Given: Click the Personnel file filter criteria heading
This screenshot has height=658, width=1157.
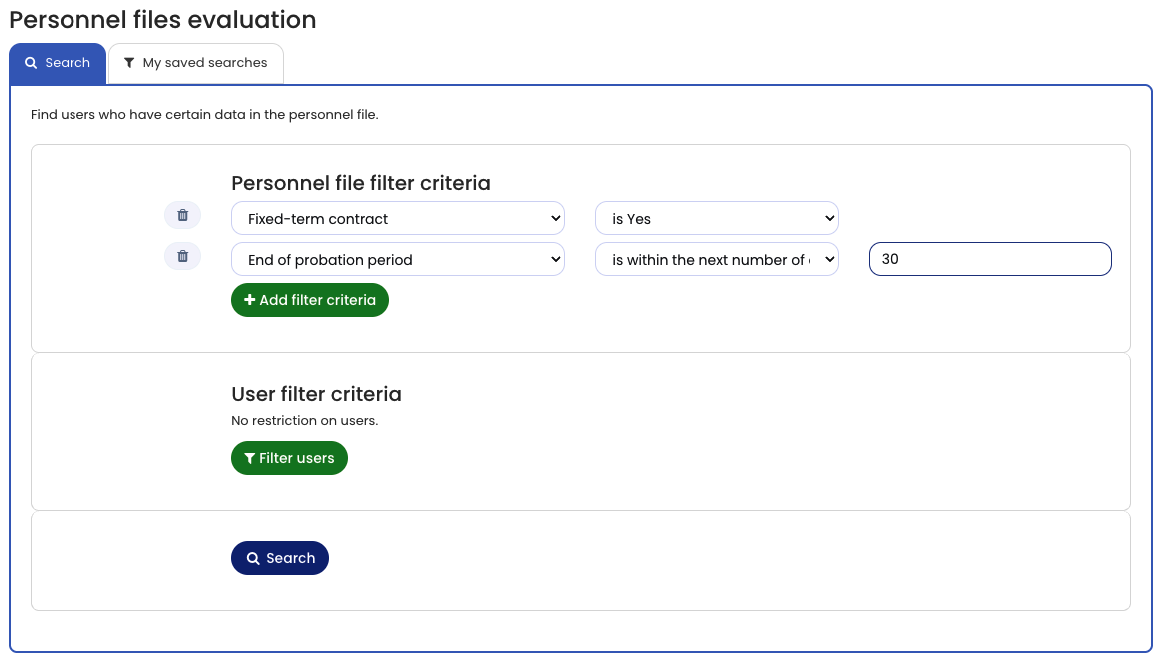Looking at the screenshot, I should [360, 183].
